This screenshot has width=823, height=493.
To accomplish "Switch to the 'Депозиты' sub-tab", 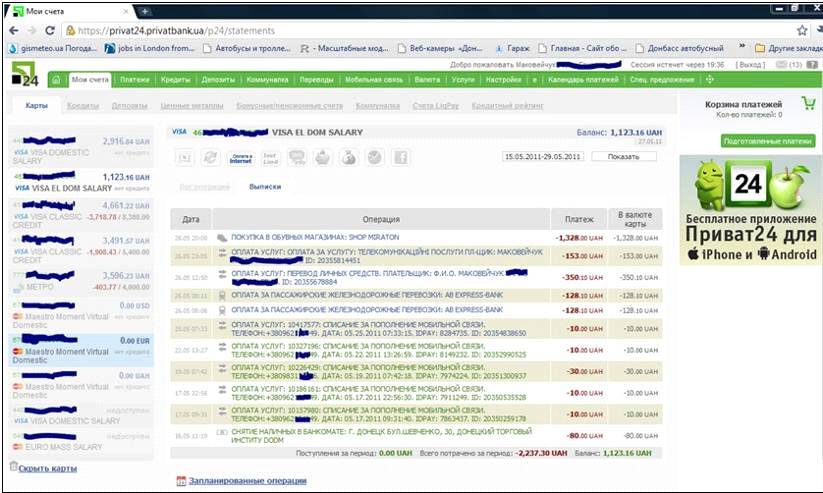I will (x=129, y=105).
